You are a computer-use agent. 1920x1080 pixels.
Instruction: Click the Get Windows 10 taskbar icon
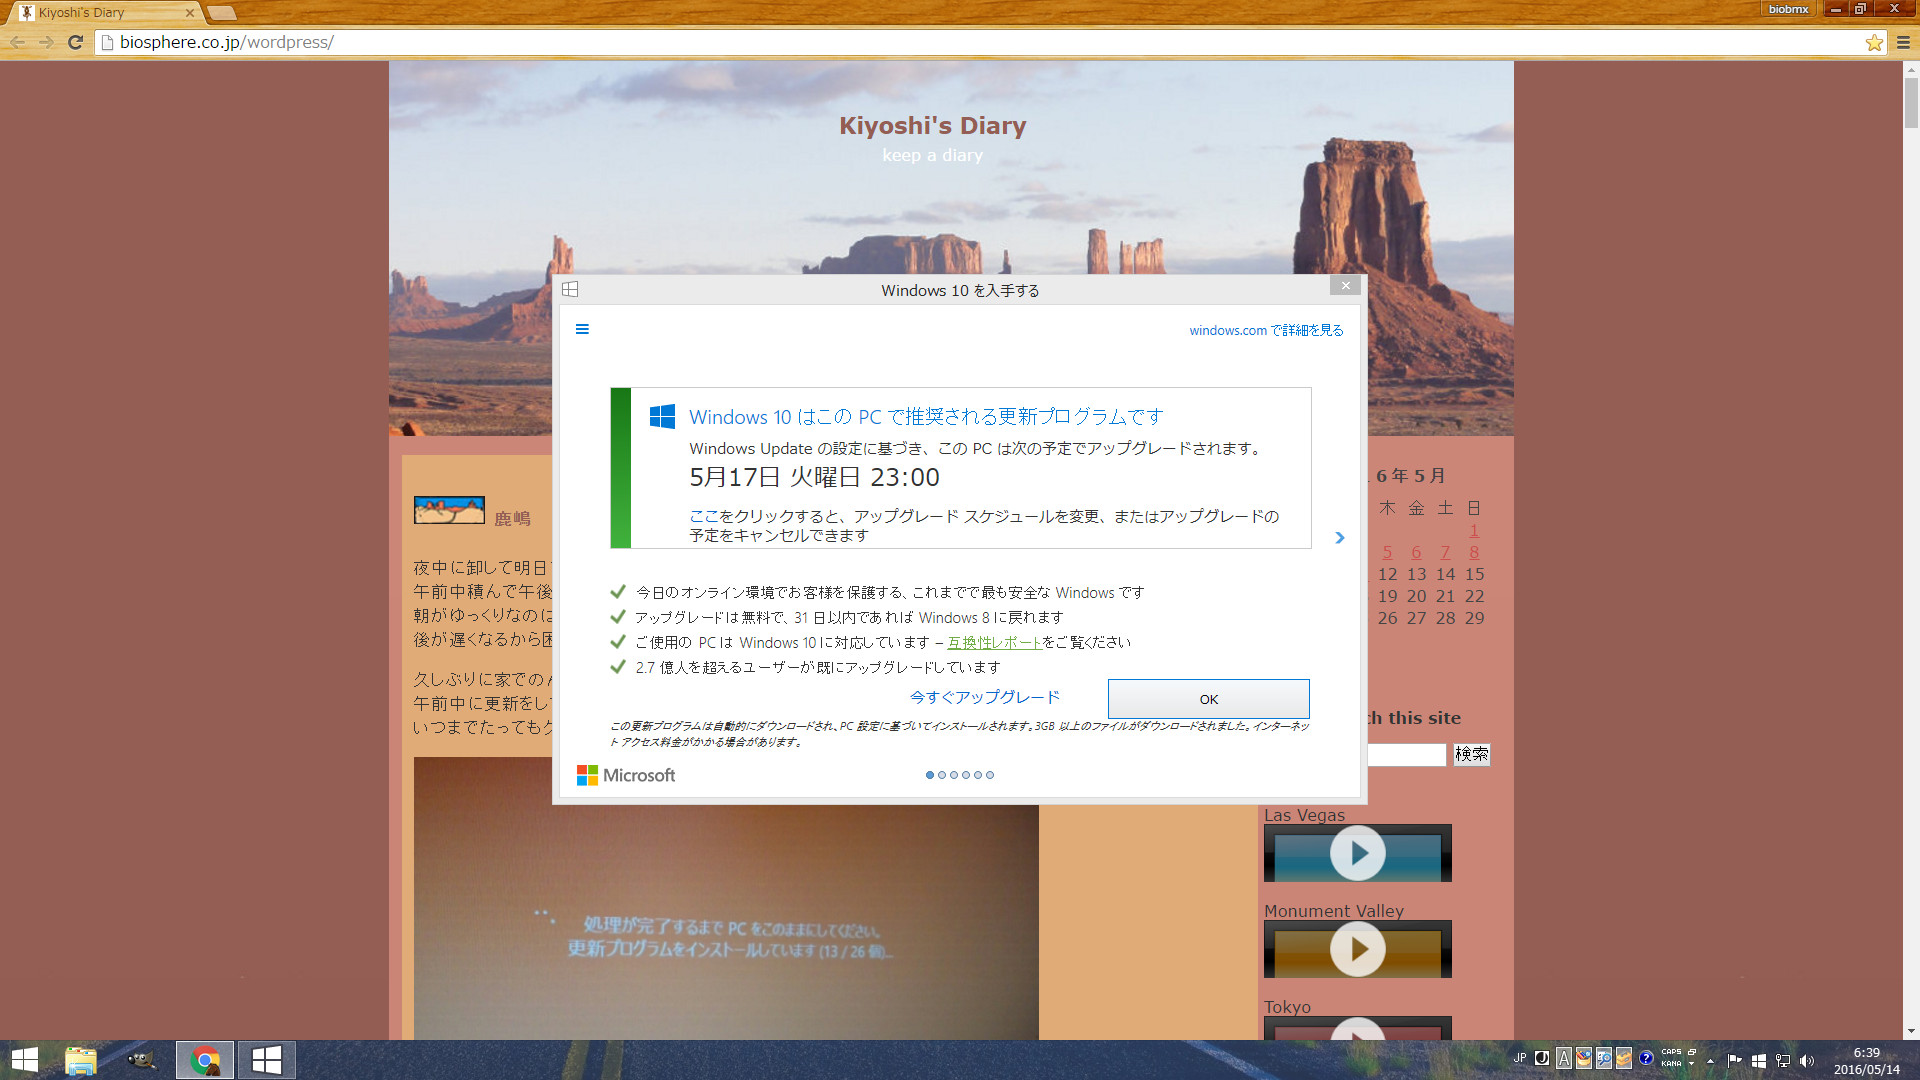pyautogui.click(x=266, y=1060)
